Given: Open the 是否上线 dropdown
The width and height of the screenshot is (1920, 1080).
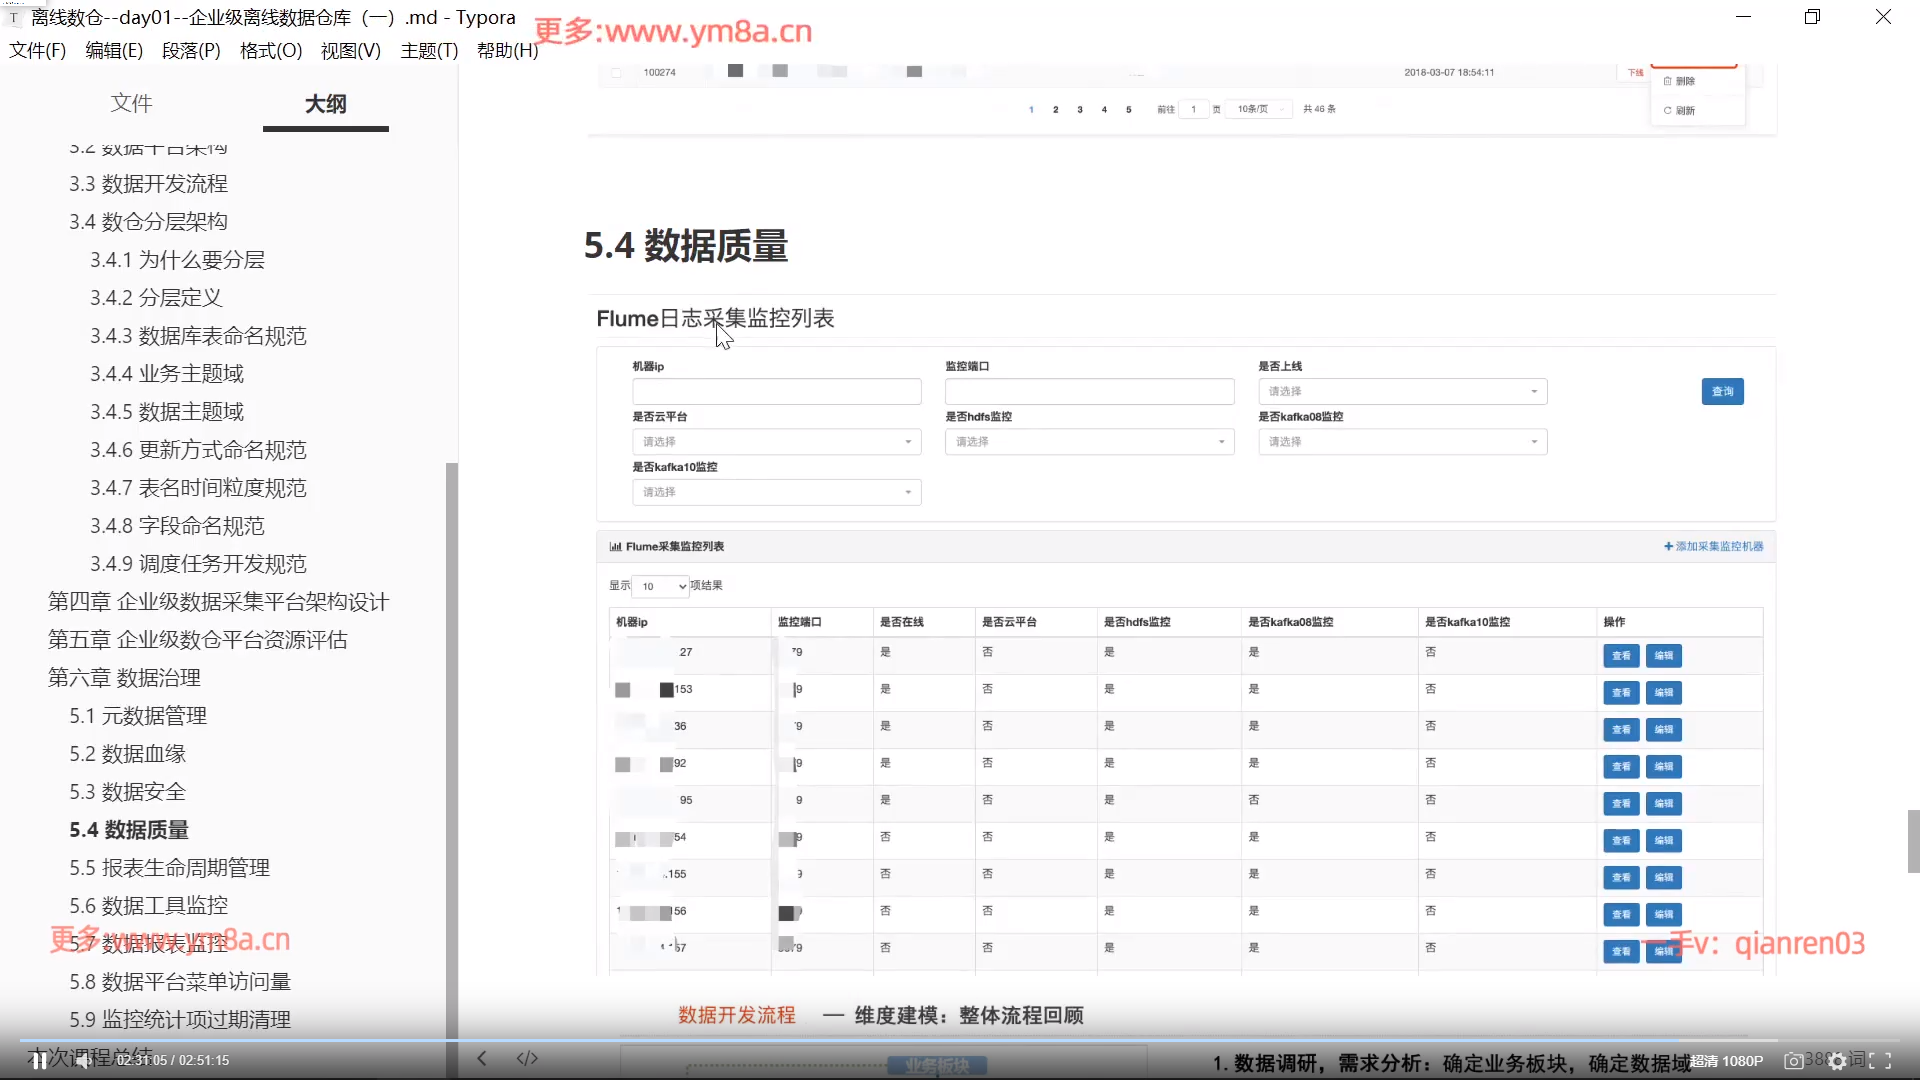Looking at the screenshot, I should (1402, 391).
